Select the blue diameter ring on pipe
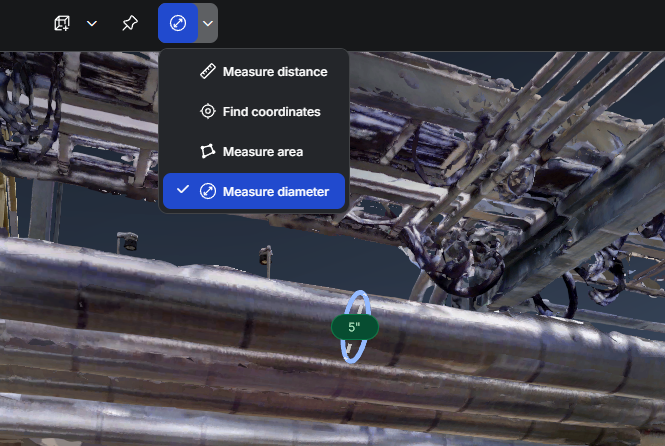Image resolution: width=665 pixels, height=446 pixels. [357, 299]
